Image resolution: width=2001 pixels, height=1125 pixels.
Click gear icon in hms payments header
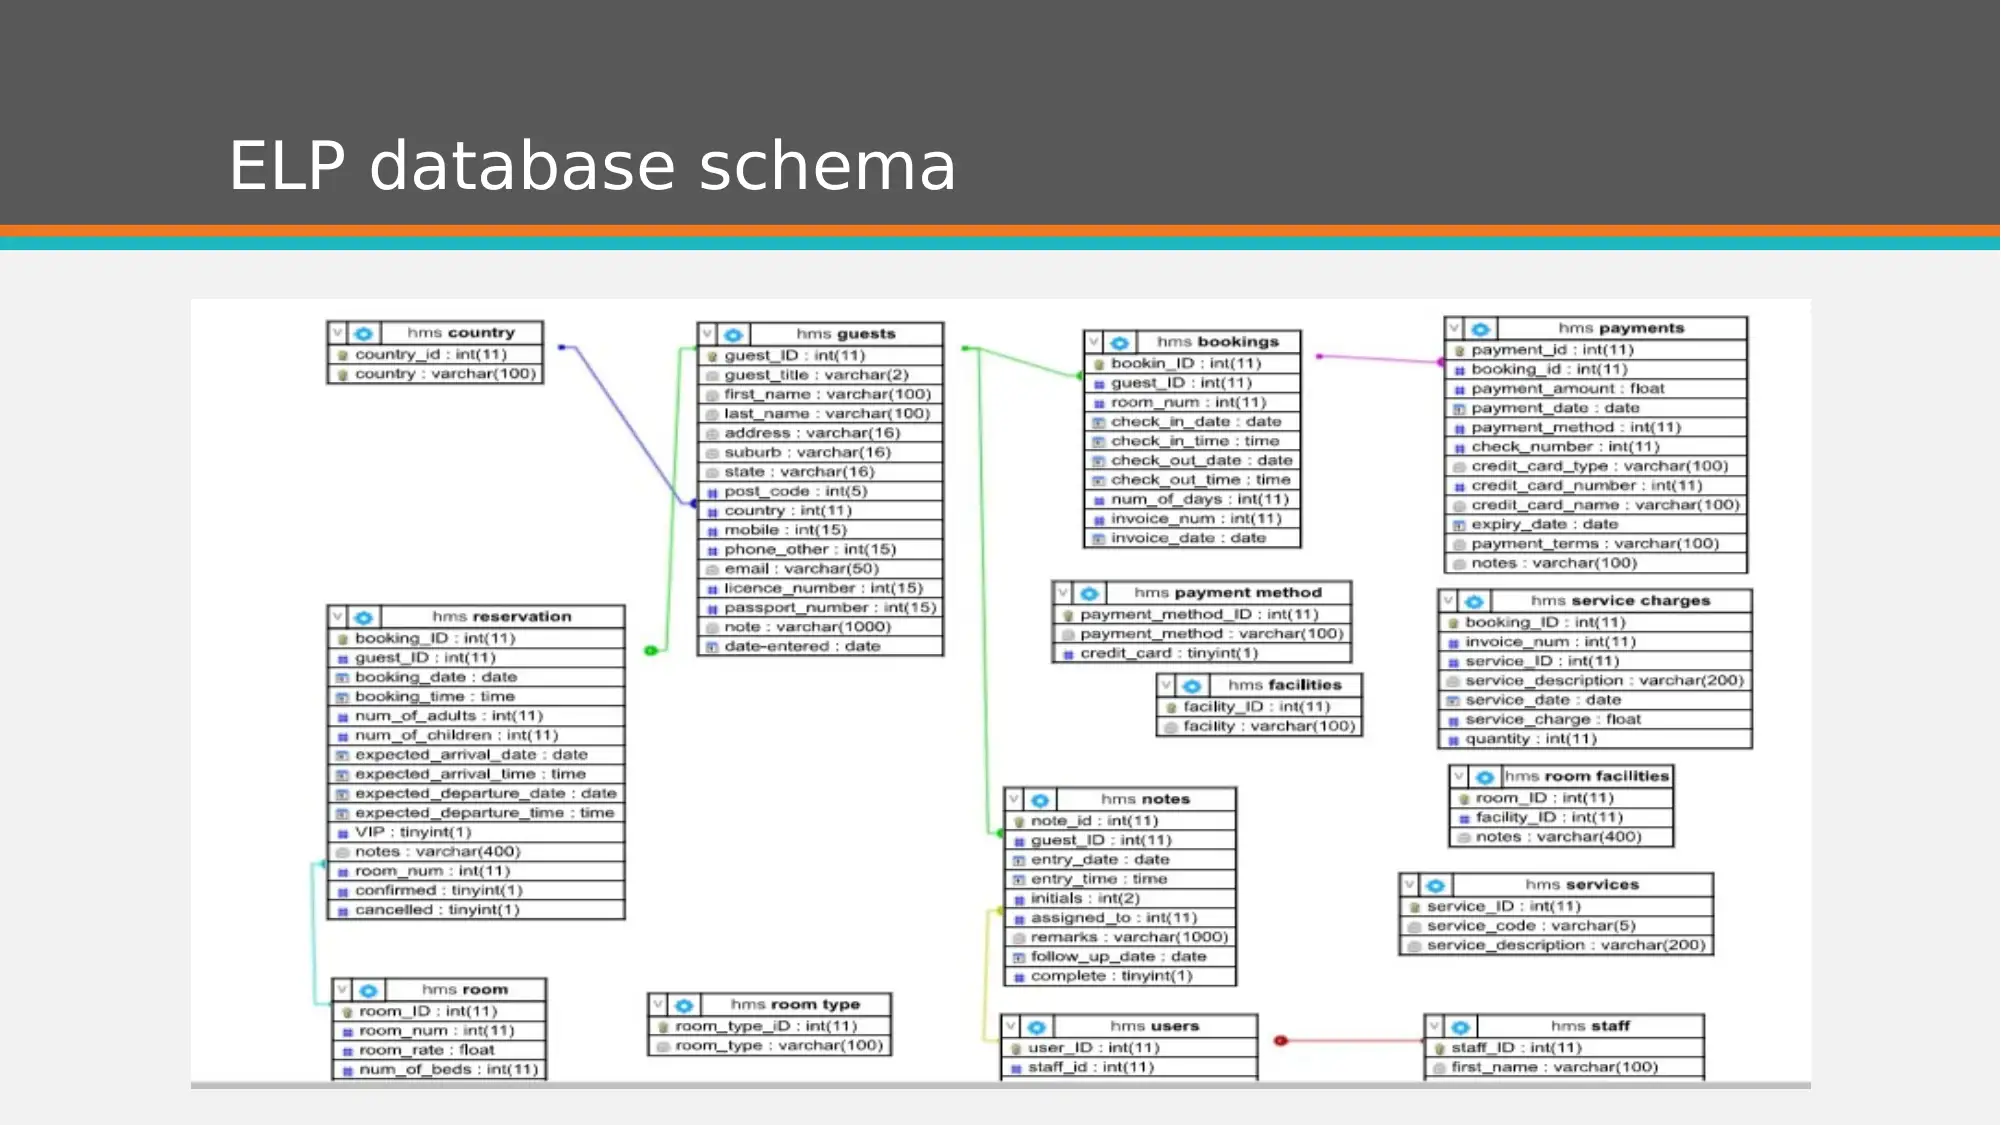coord(1480,329)
